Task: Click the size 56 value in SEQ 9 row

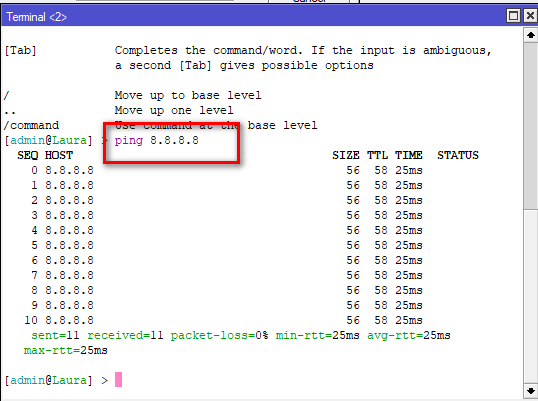Action: (353, 305)
